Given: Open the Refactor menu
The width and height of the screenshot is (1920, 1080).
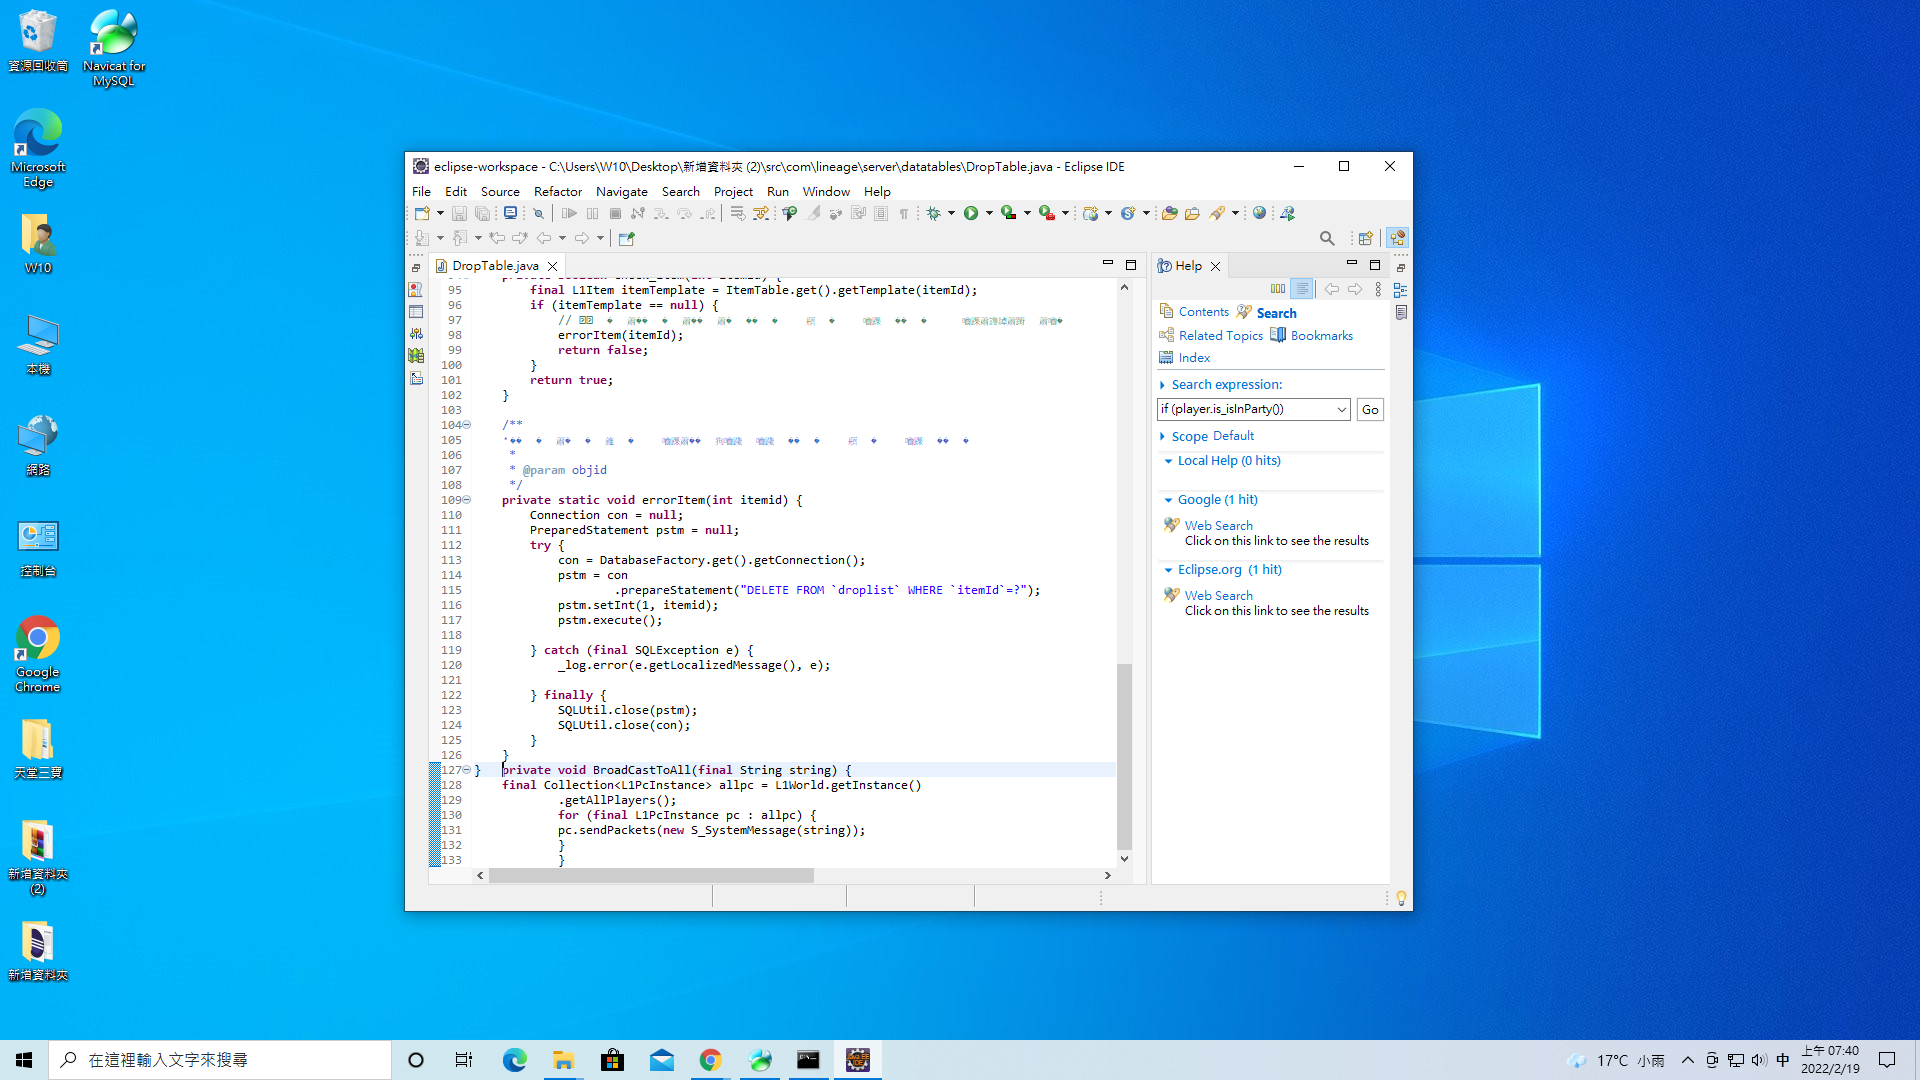Looking at the screenshot, I should [x=558, y=191].
